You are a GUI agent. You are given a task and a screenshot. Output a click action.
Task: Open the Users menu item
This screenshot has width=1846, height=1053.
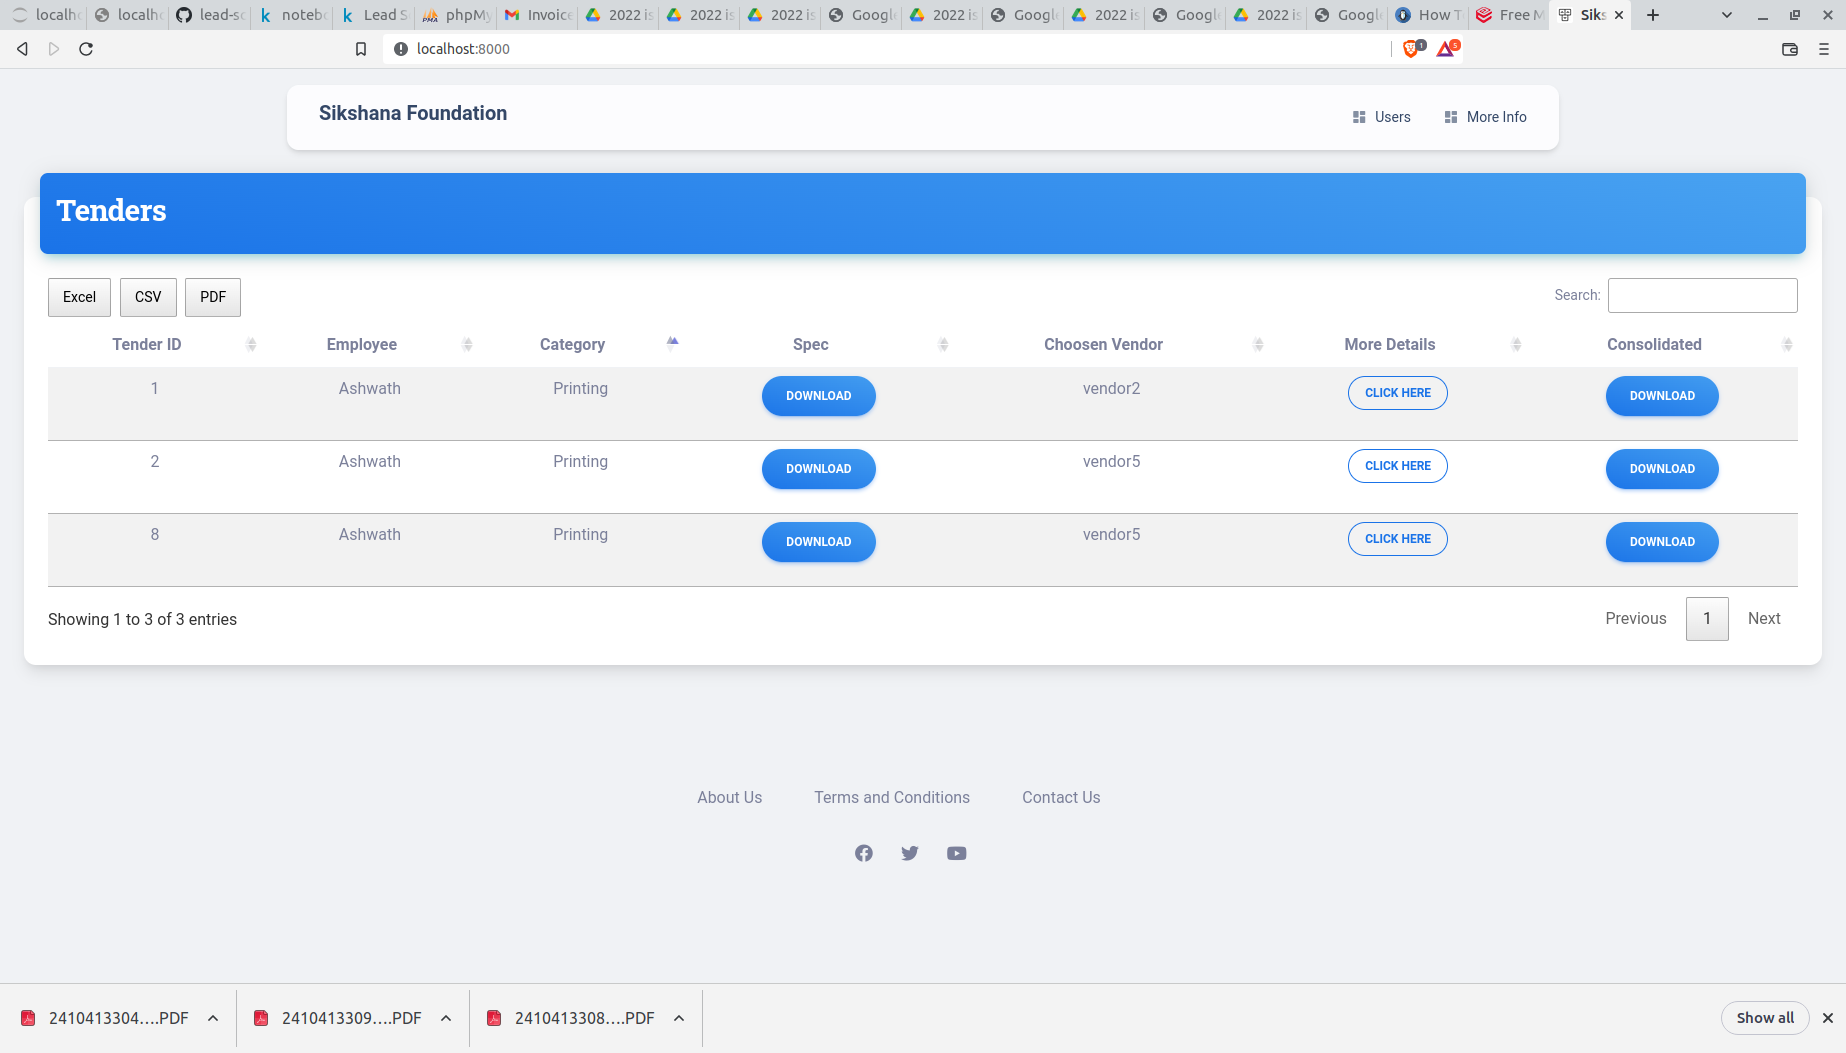point(1382,117)
